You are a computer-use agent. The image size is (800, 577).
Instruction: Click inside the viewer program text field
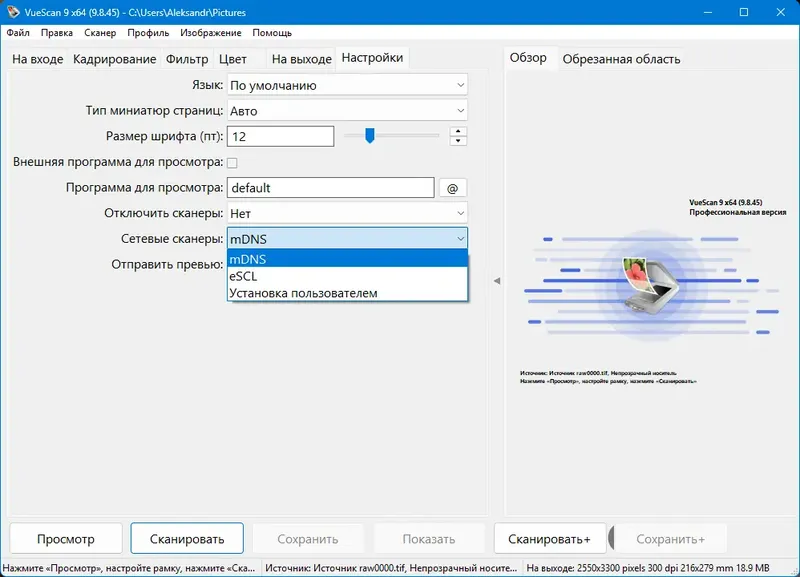[330, 187]
